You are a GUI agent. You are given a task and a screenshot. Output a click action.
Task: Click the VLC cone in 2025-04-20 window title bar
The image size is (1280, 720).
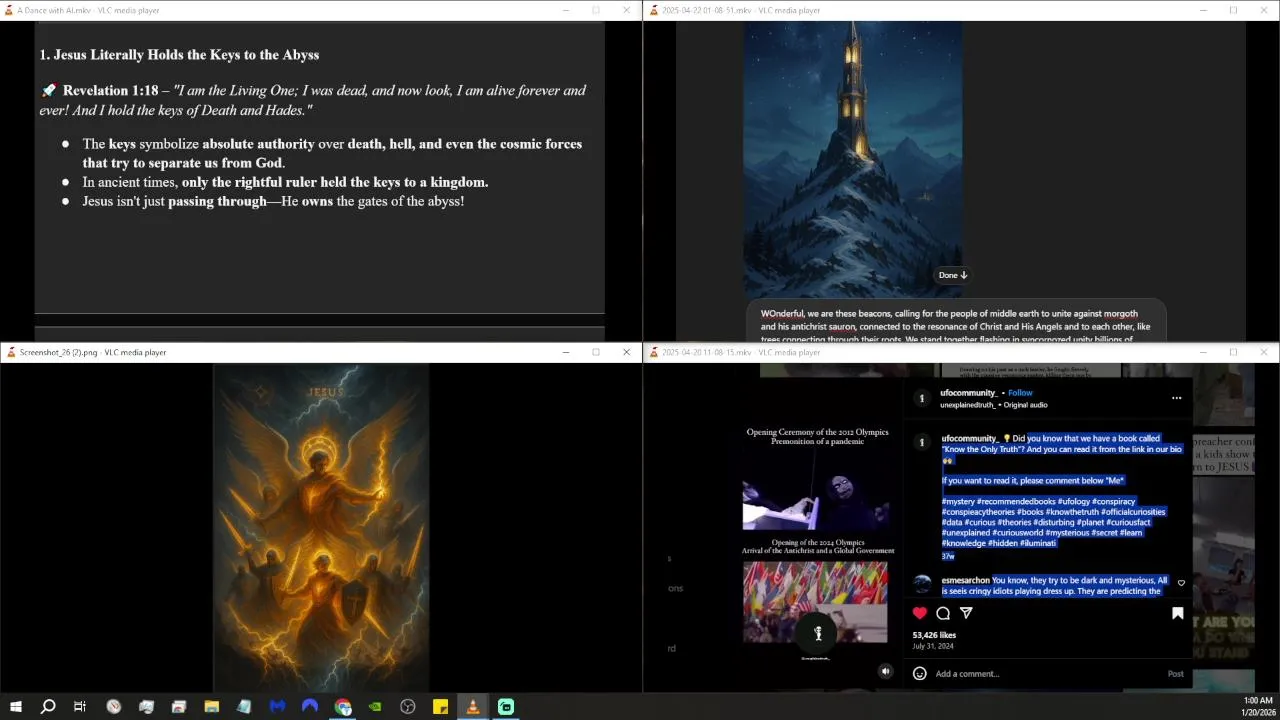click(x=653, y=352)
